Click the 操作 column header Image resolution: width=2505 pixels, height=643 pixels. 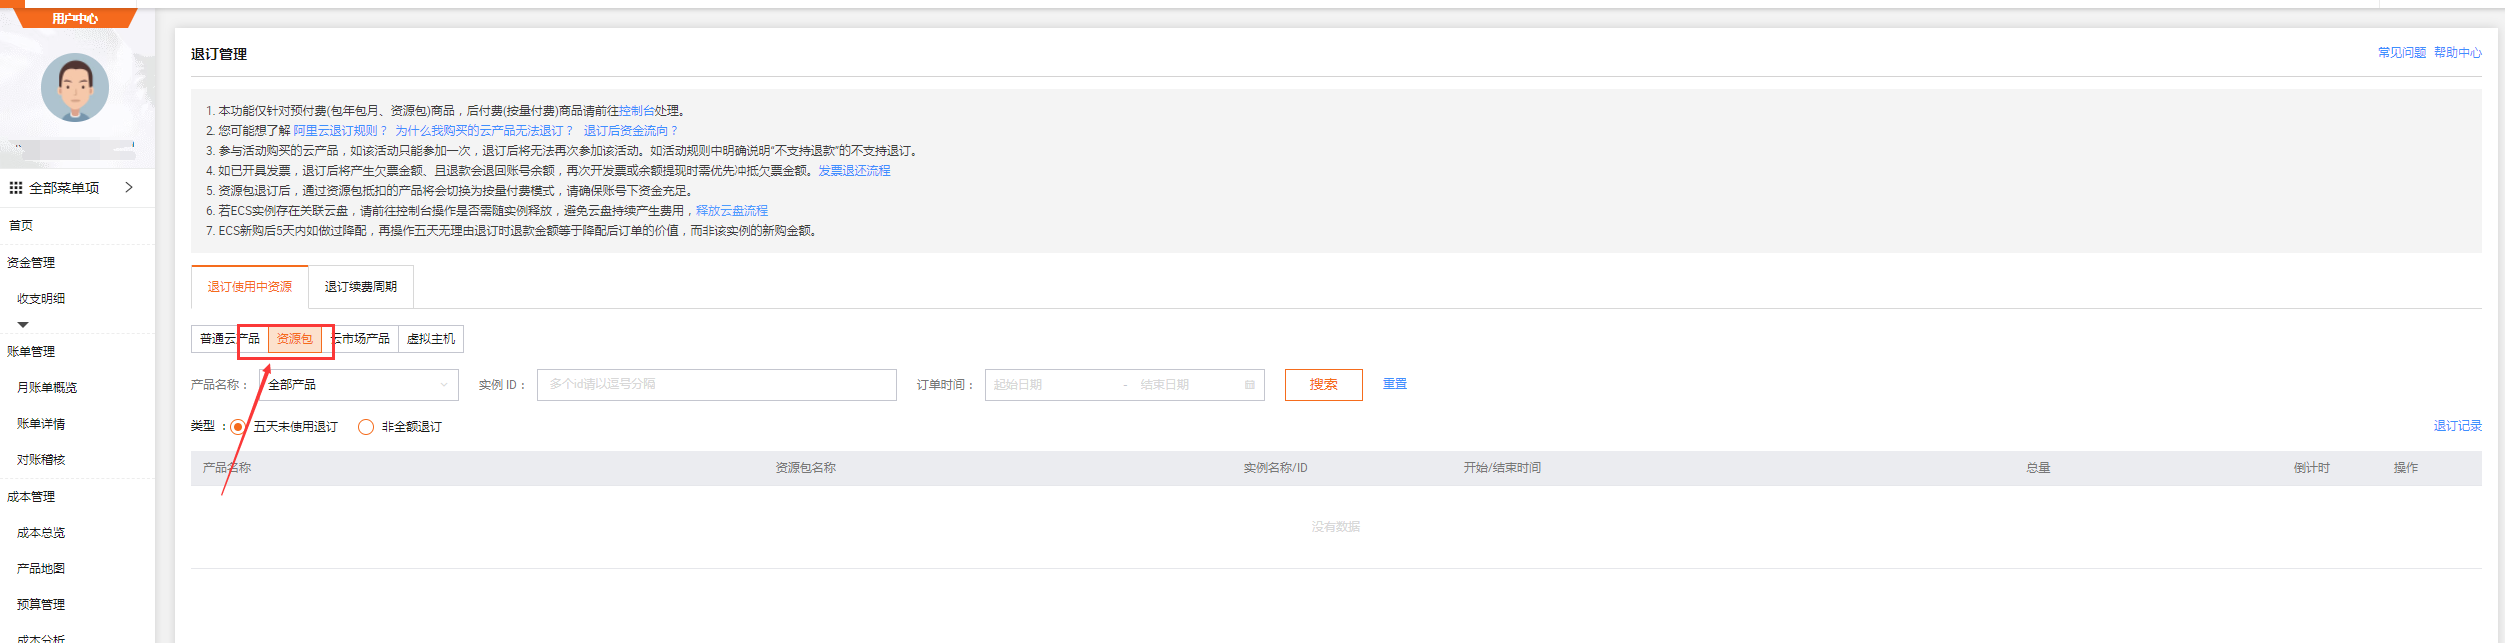coord(2405,468)
